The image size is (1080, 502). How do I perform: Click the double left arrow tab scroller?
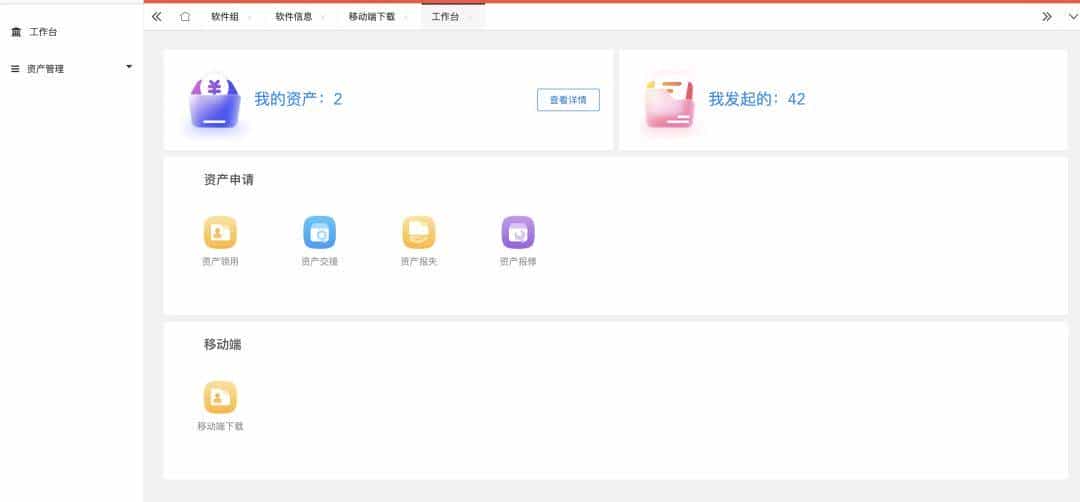tap(156, 17)
